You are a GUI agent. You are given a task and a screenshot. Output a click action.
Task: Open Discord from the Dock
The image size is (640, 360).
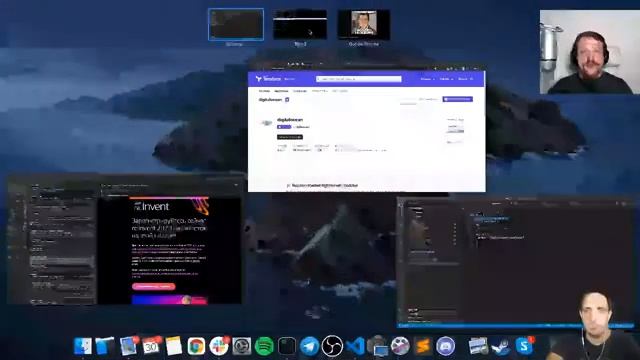pyautogui.click(x=445, y=346)
